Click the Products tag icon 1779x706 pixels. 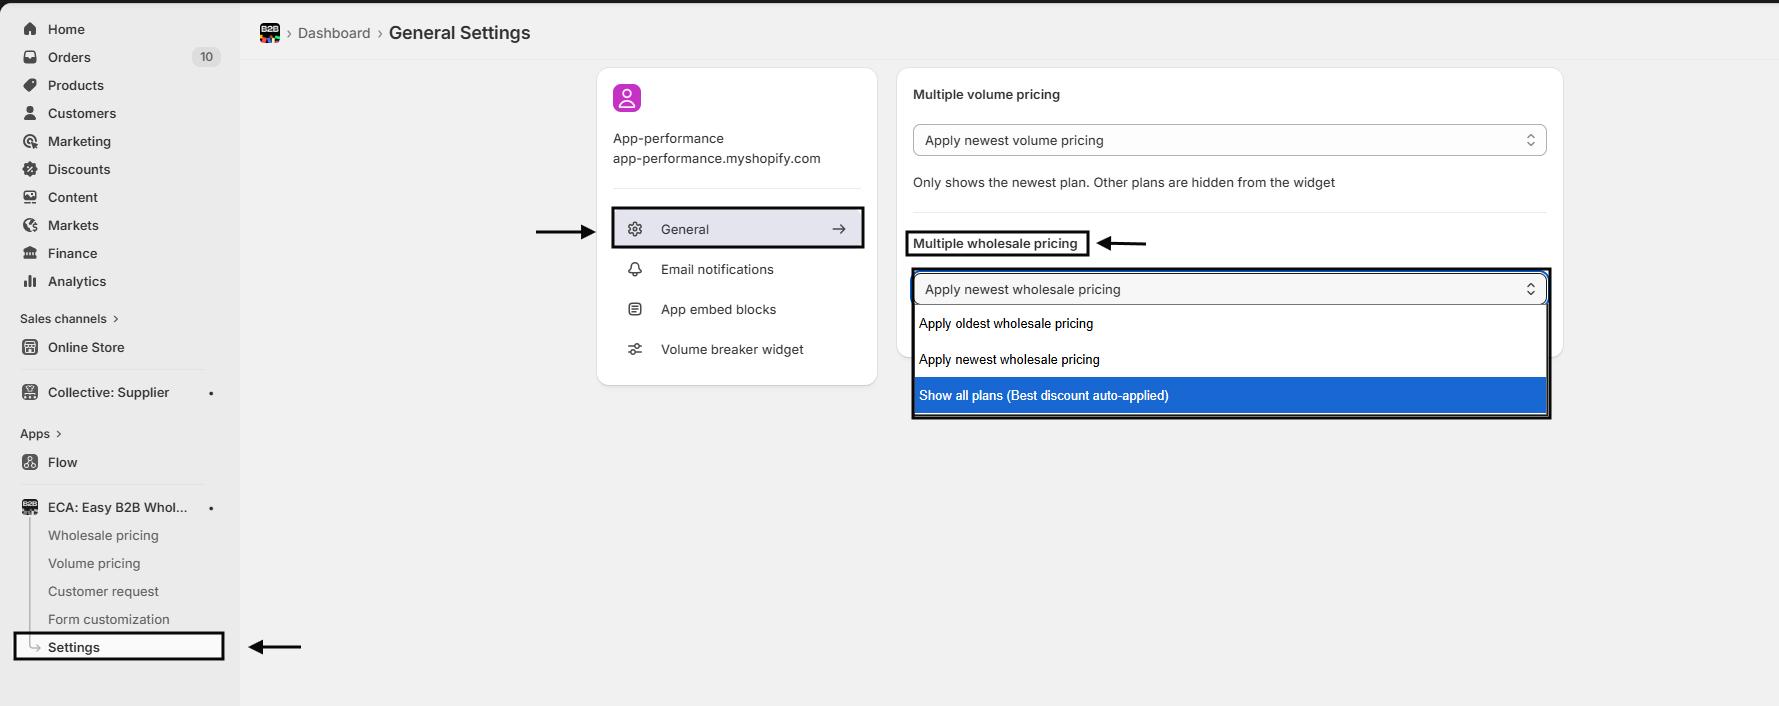click(30, 85)
